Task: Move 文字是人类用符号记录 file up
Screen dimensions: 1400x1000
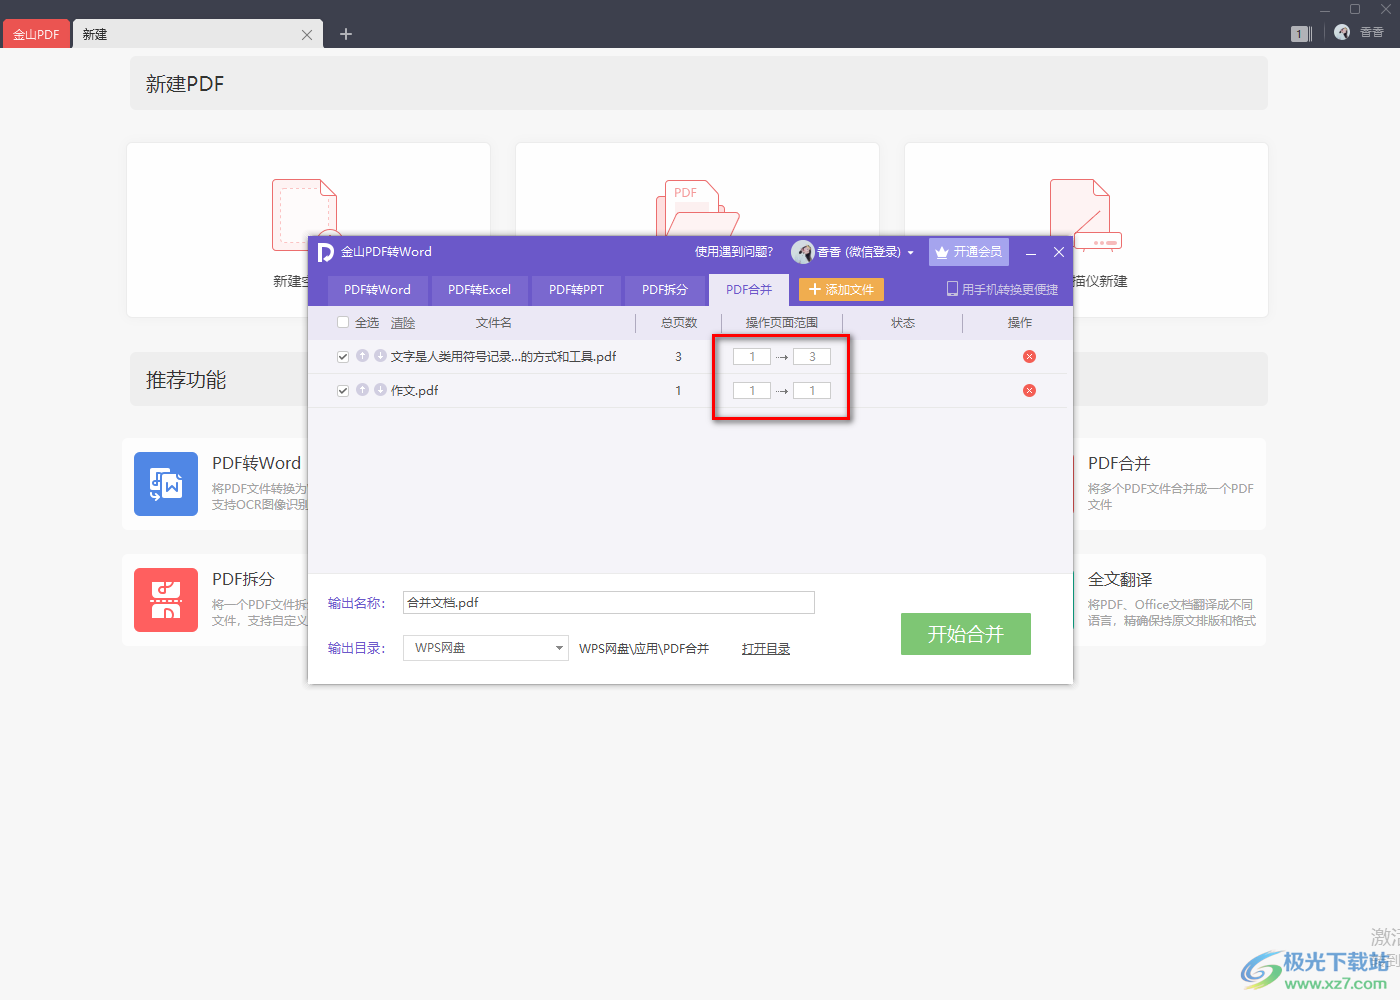Action: (x=362, y=356)
